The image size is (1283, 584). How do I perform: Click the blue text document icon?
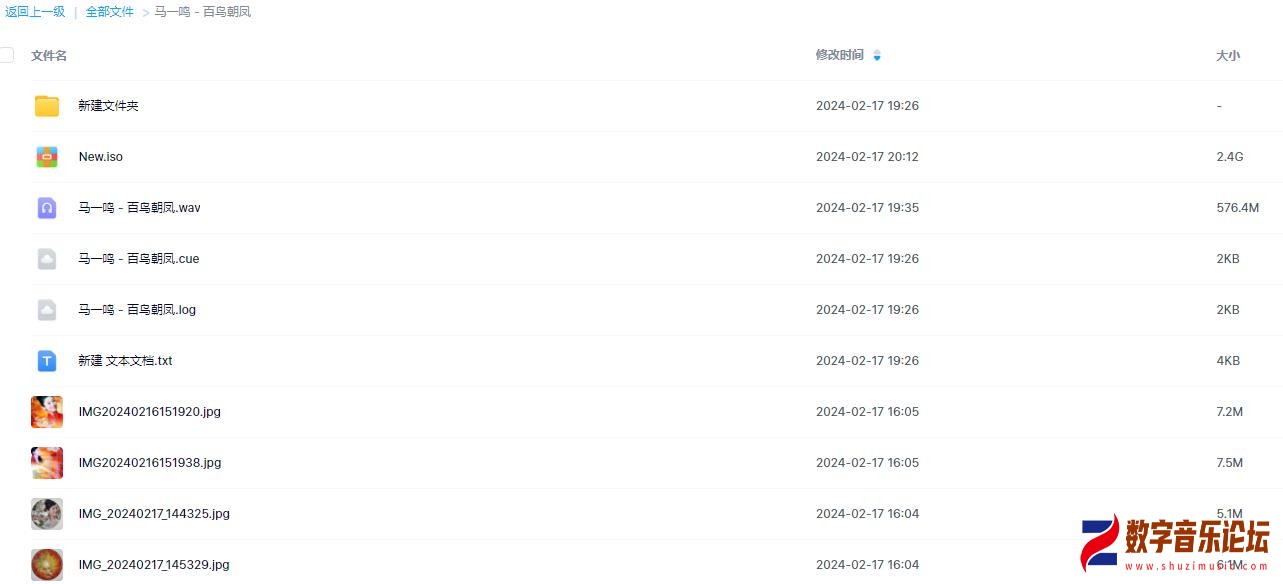(47, 361)
